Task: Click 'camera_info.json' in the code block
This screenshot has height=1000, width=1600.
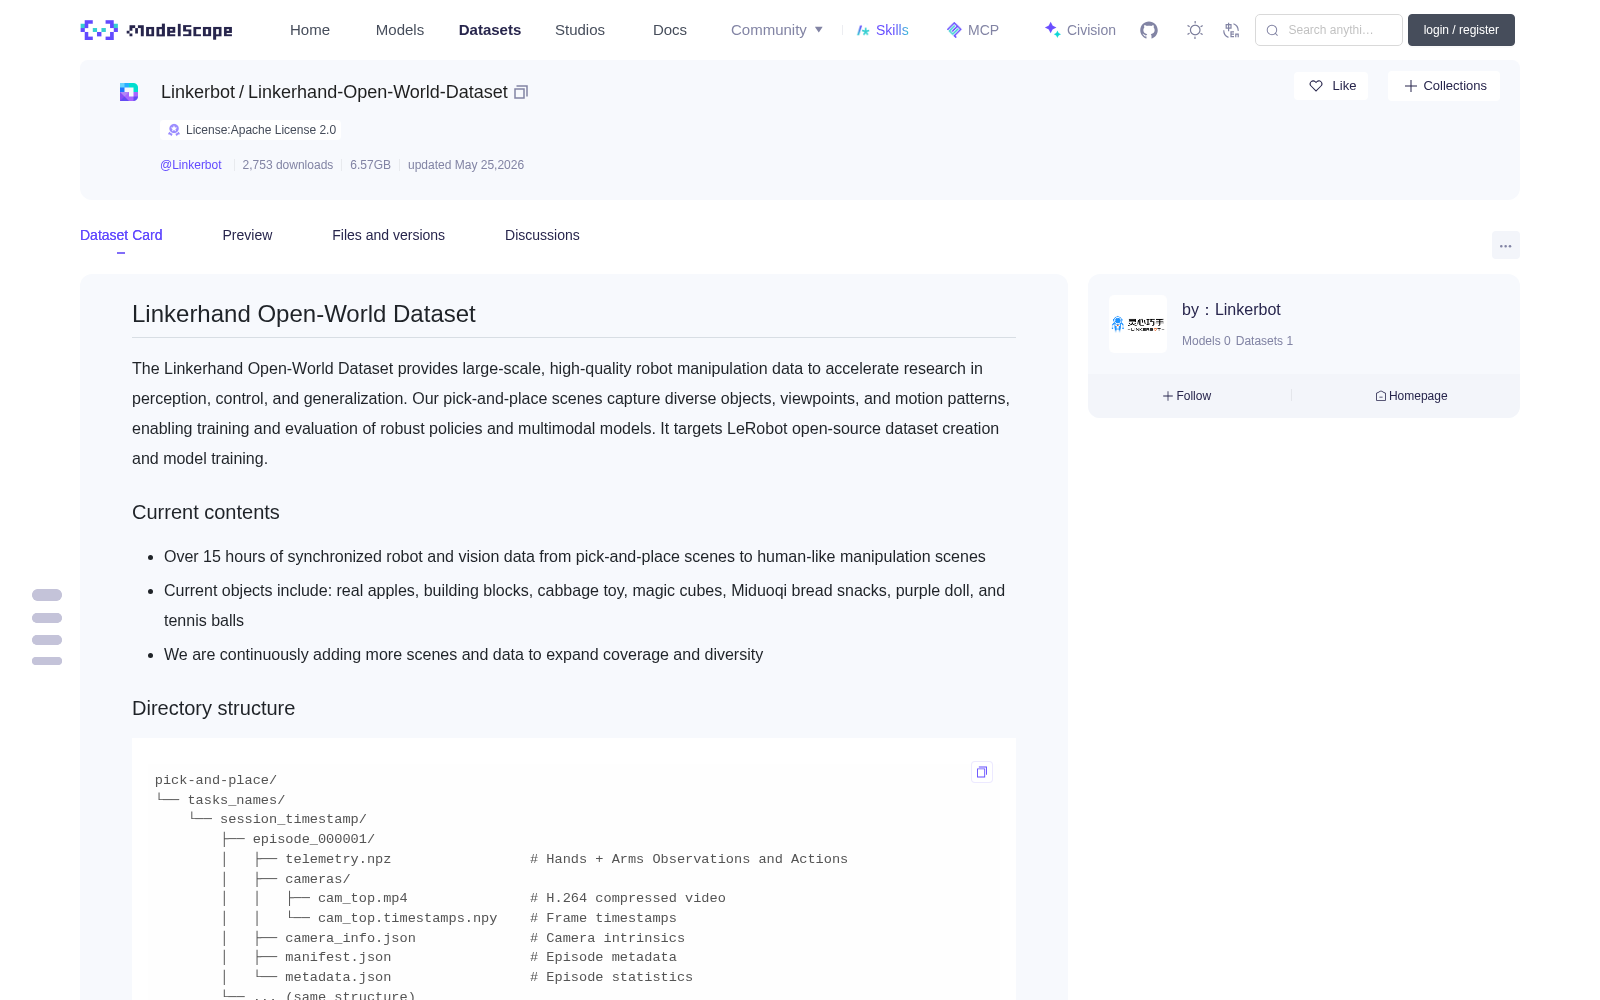Action: pyautogui.click(x=350, y=938)
